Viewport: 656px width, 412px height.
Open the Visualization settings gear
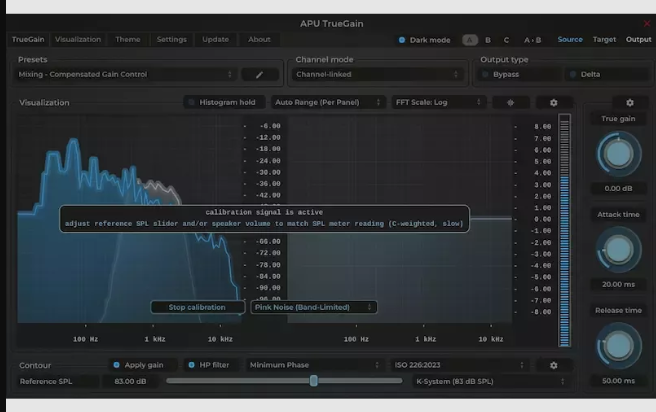pyautogui.click(x=554, y=102)
